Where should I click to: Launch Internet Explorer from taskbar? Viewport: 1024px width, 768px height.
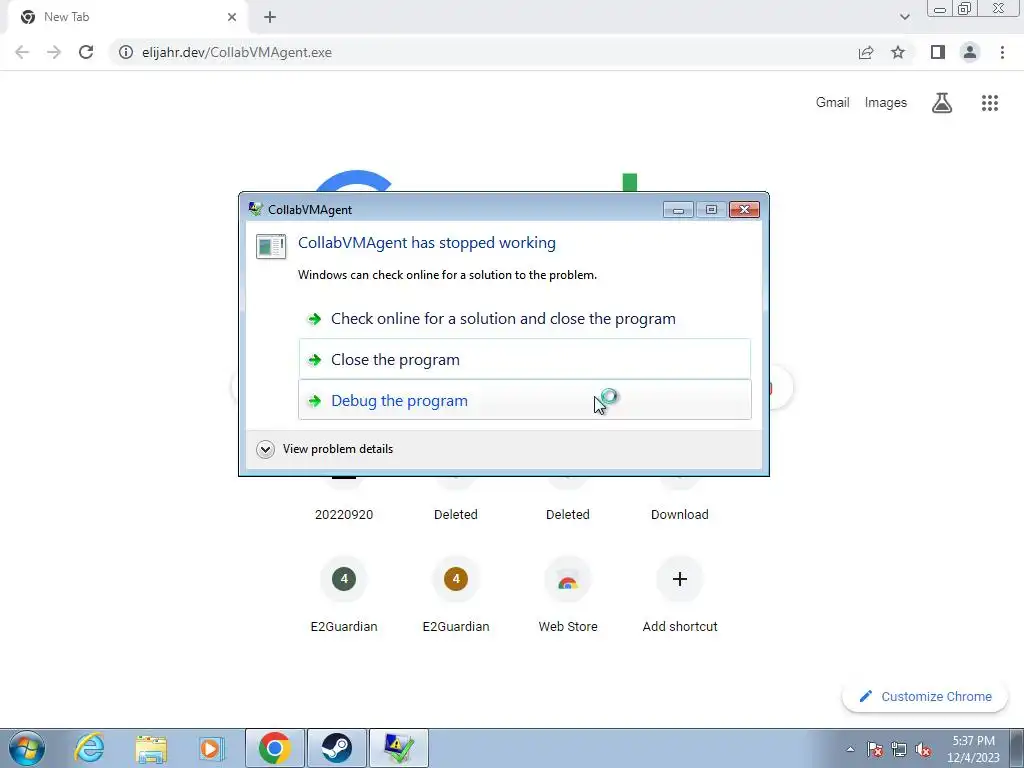(89, 748)
